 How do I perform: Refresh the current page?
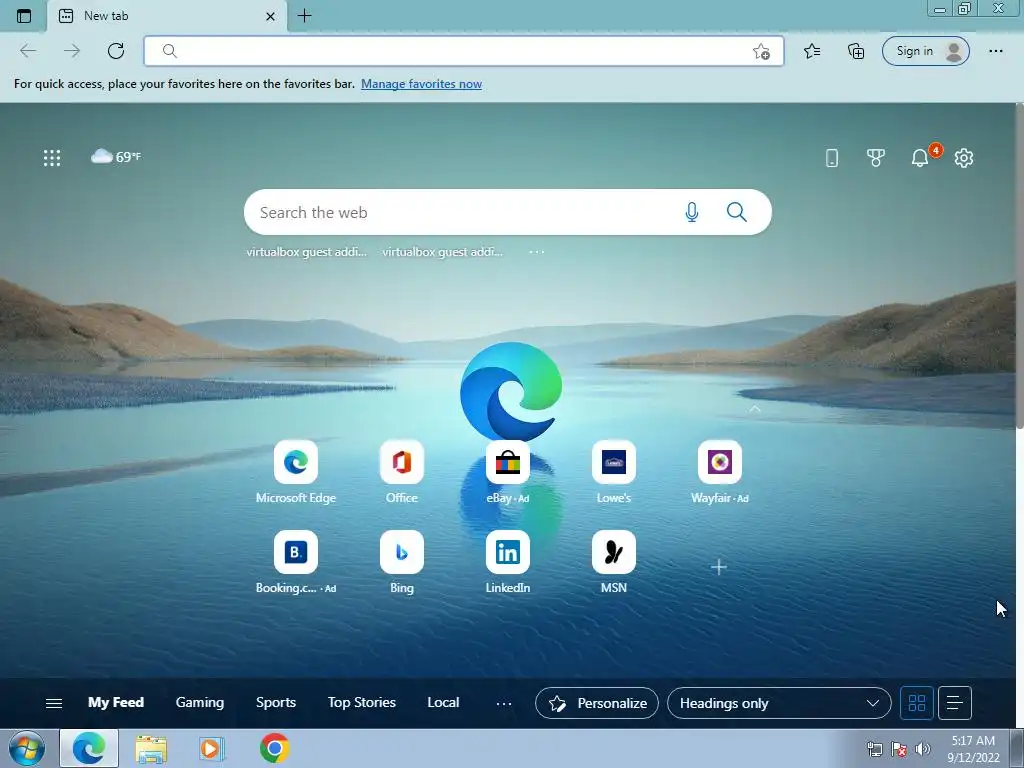click(x=116, y=51)
